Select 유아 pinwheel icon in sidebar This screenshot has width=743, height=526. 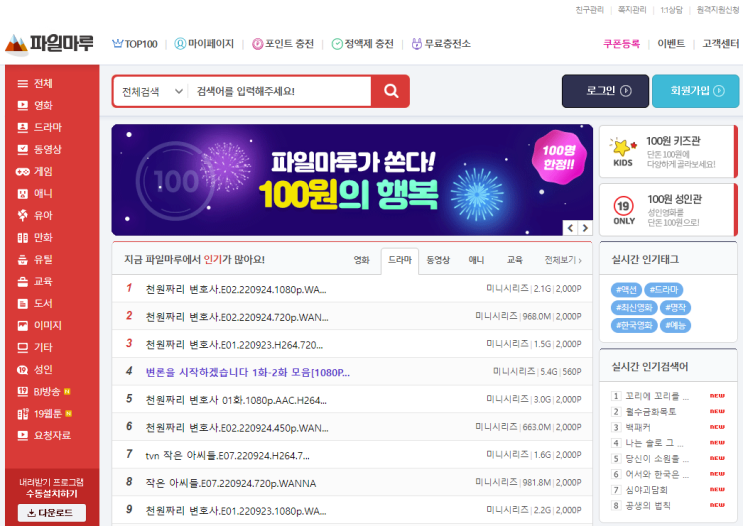click(22, 216)
